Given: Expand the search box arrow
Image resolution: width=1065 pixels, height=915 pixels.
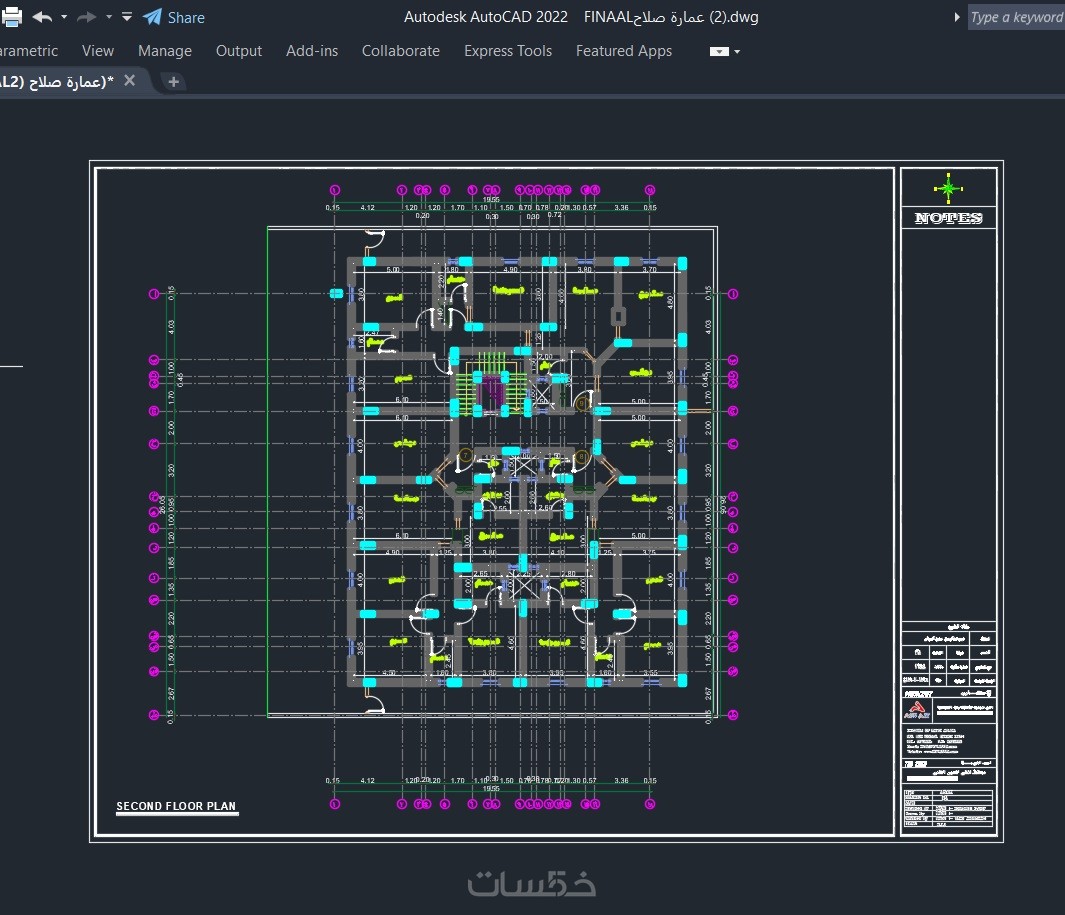Looking at the screenshot, I should (x=957, y=17).
